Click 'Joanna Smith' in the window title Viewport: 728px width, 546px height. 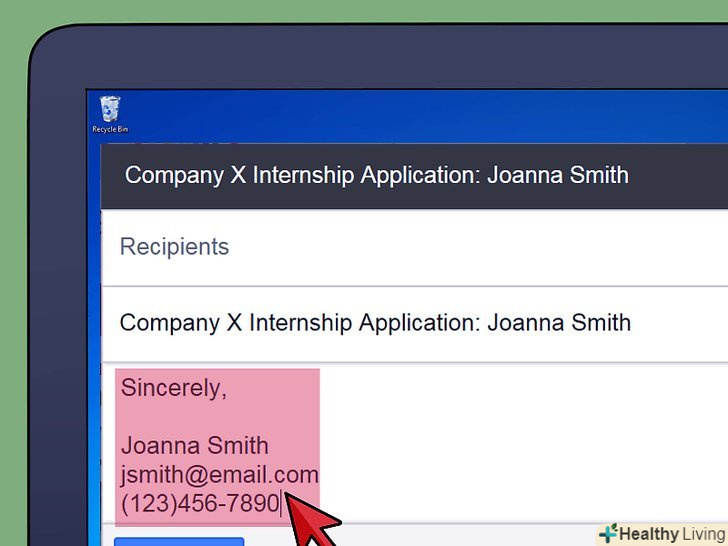point(557,175)
